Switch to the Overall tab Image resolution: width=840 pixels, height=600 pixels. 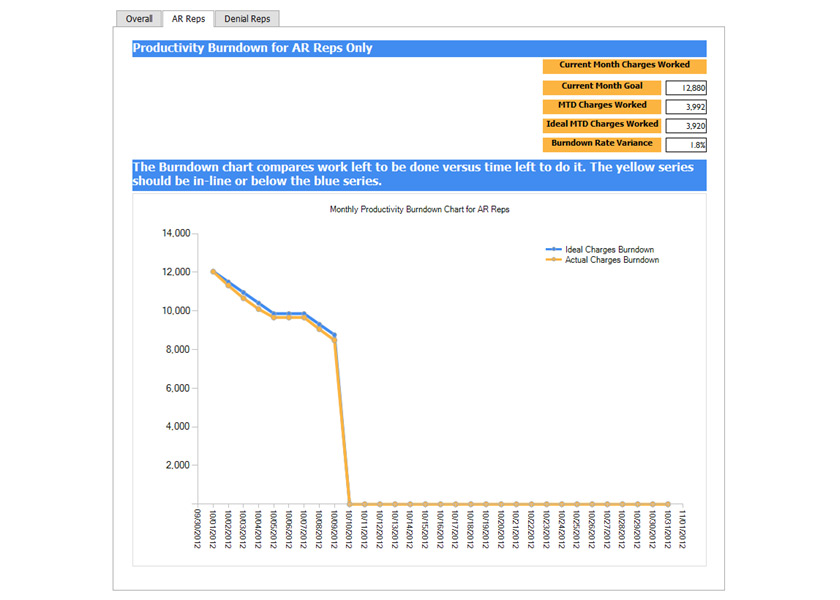coord(139,19)
